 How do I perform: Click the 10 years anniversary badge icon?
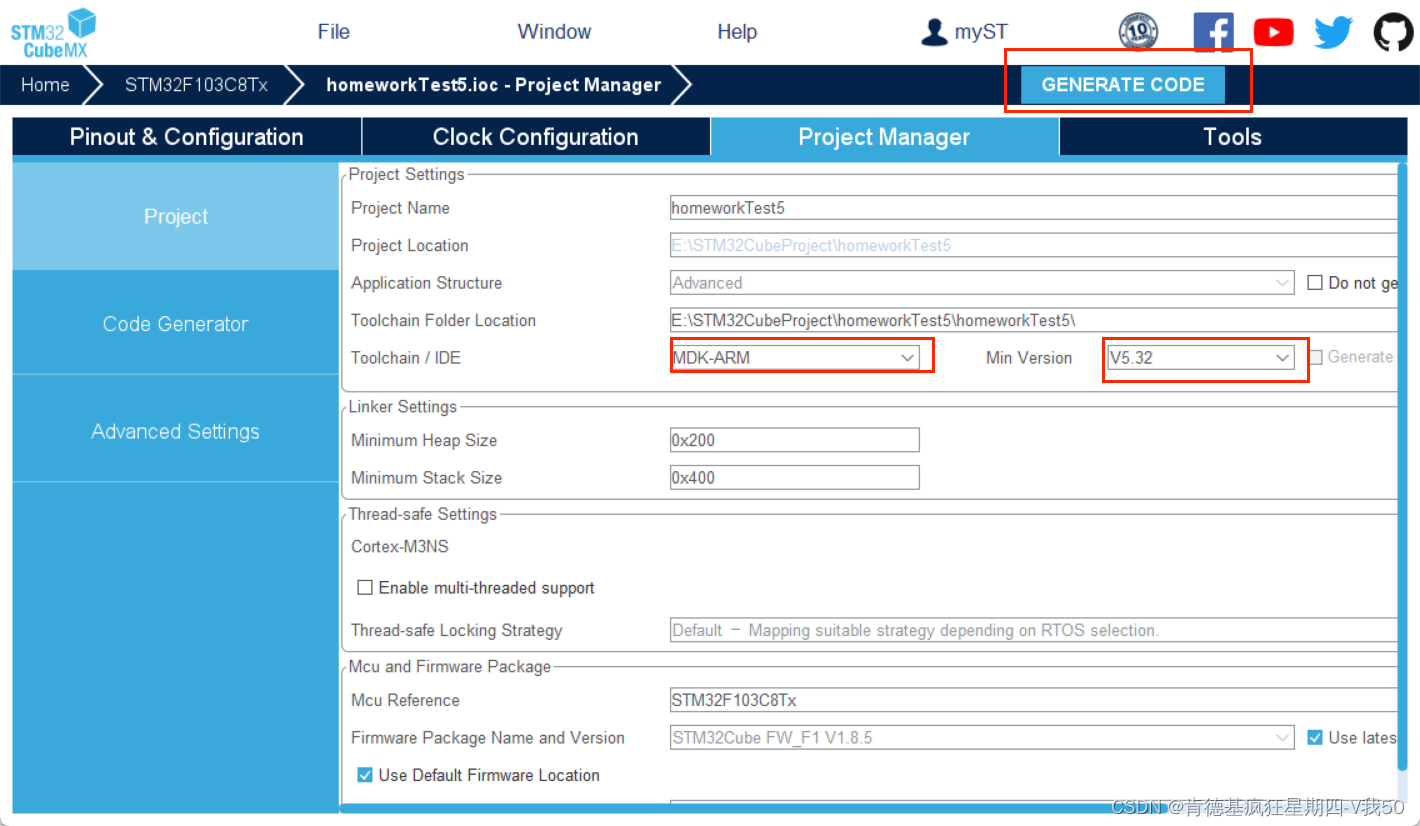[1137, 32]
